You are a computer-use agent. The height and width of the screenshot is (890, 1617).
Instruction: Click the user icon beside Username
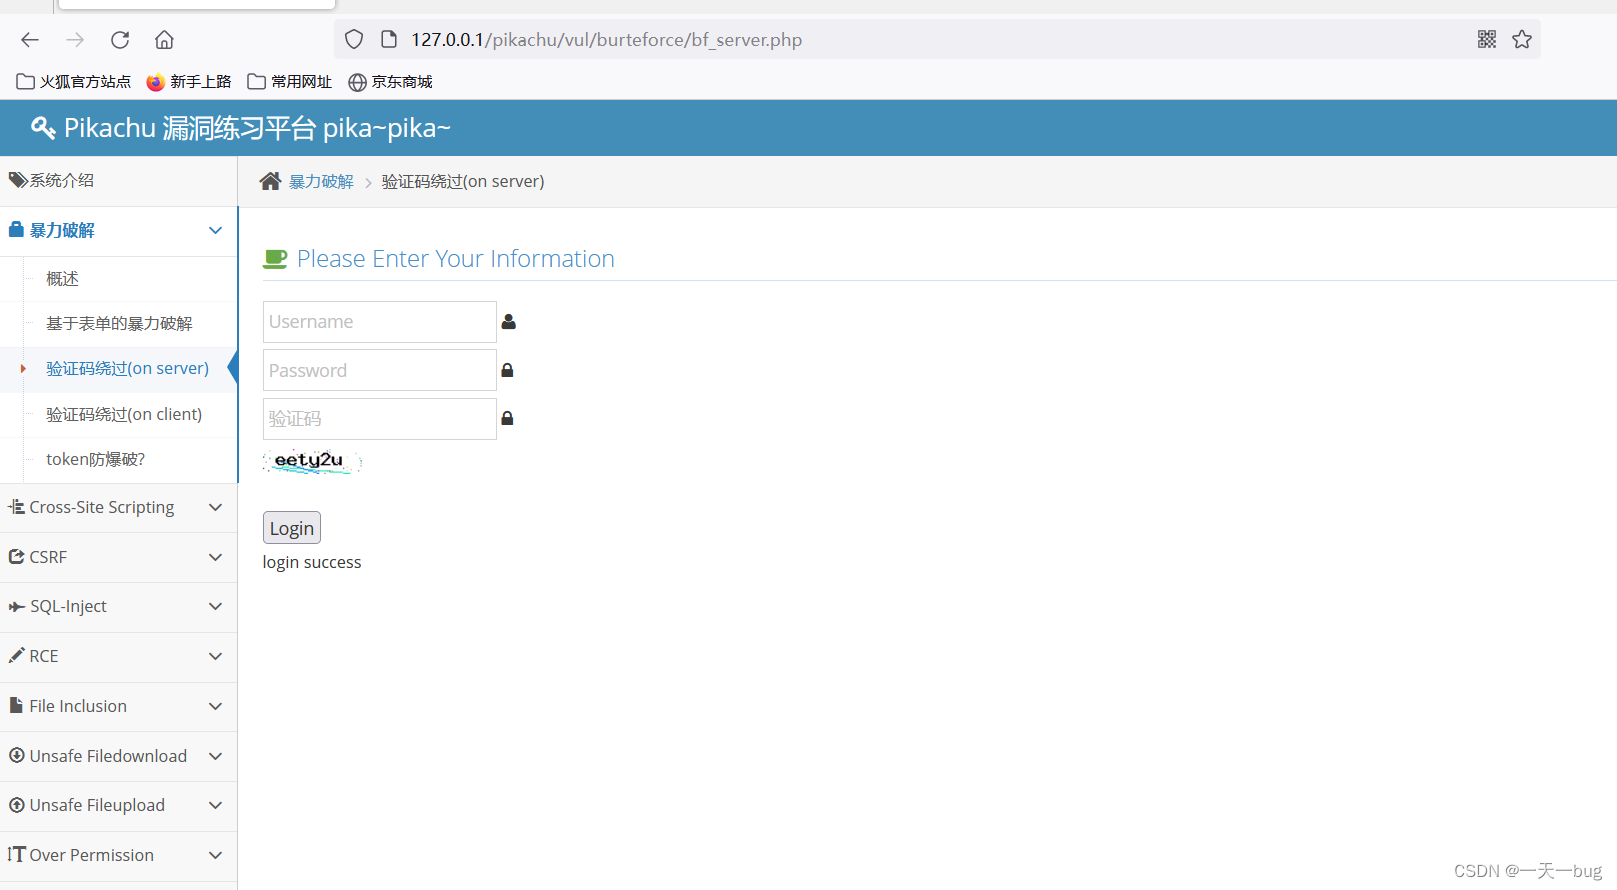(508, 322)
